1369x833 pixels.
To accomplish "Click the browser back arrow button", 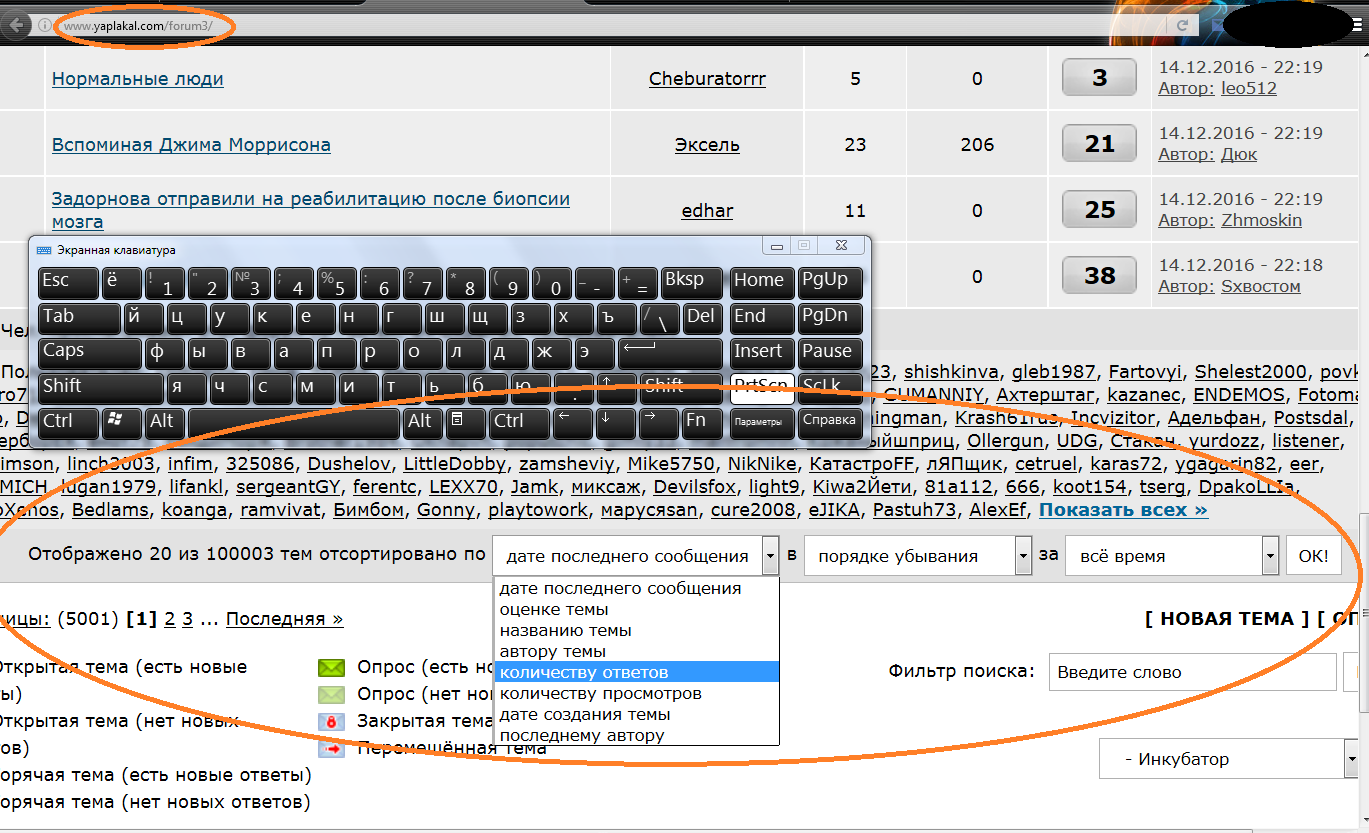I will [x=18, y=25].
